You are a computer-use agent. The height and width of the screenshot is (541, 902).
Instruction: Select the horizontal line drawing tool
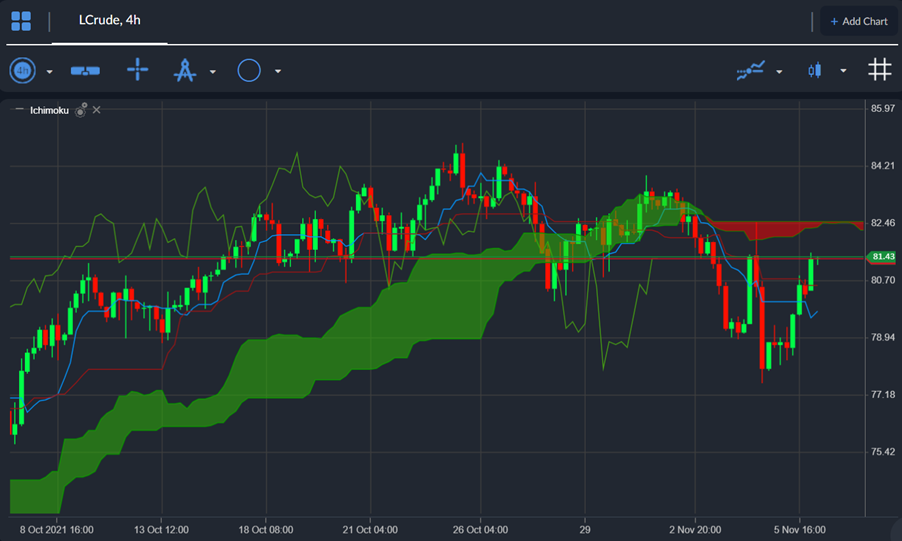85,71
